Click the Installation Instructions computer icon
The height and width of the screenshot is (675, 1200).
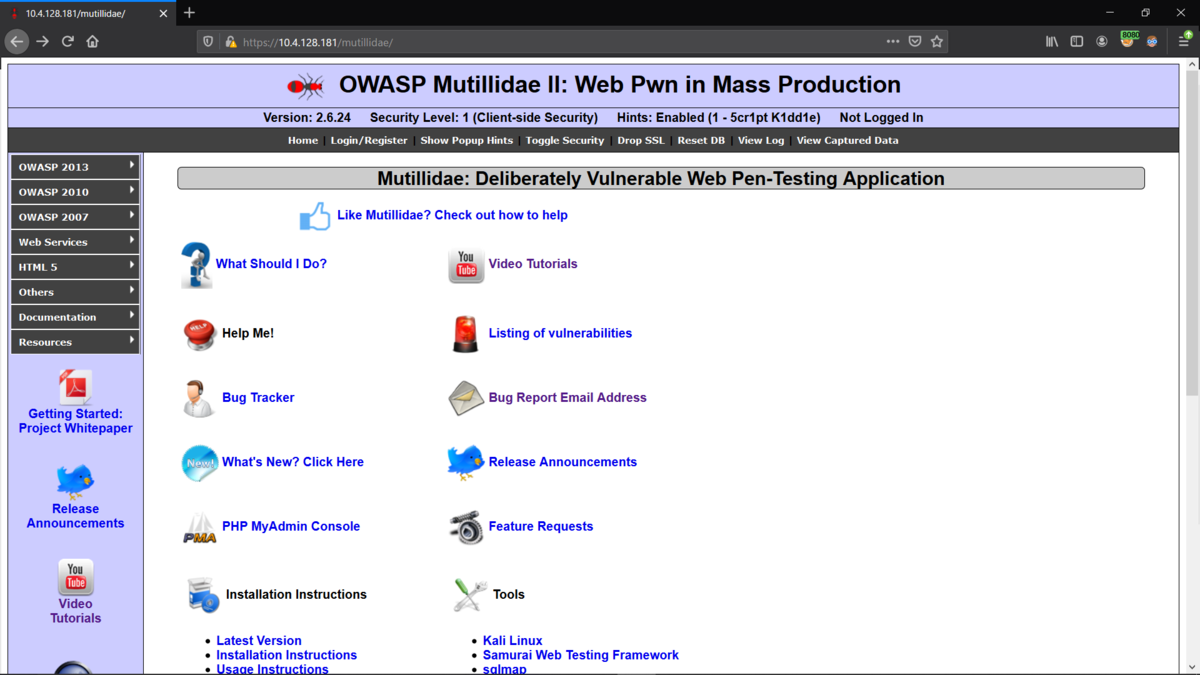tap(203, 595)
